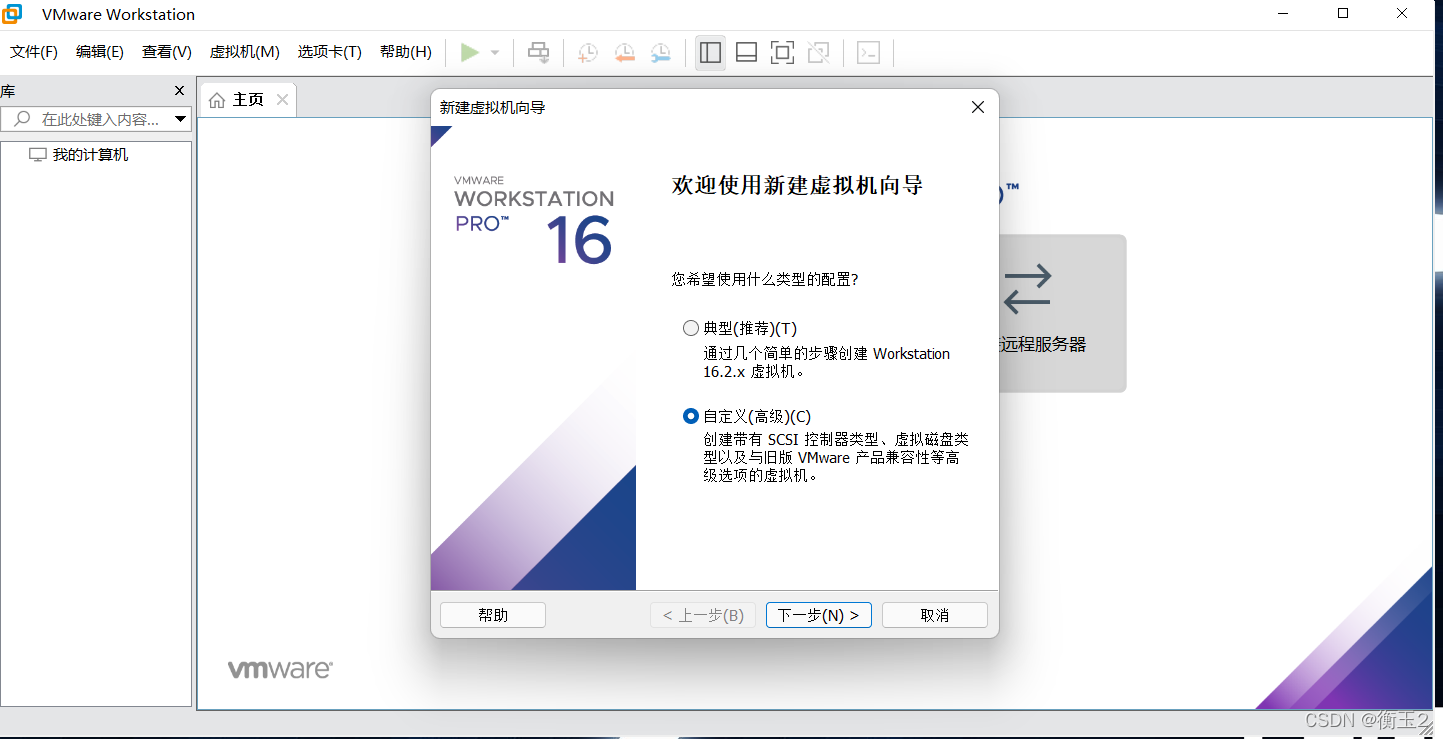
Task: Click the Revert to Snapshot toolbar icon
Action: 625,53
